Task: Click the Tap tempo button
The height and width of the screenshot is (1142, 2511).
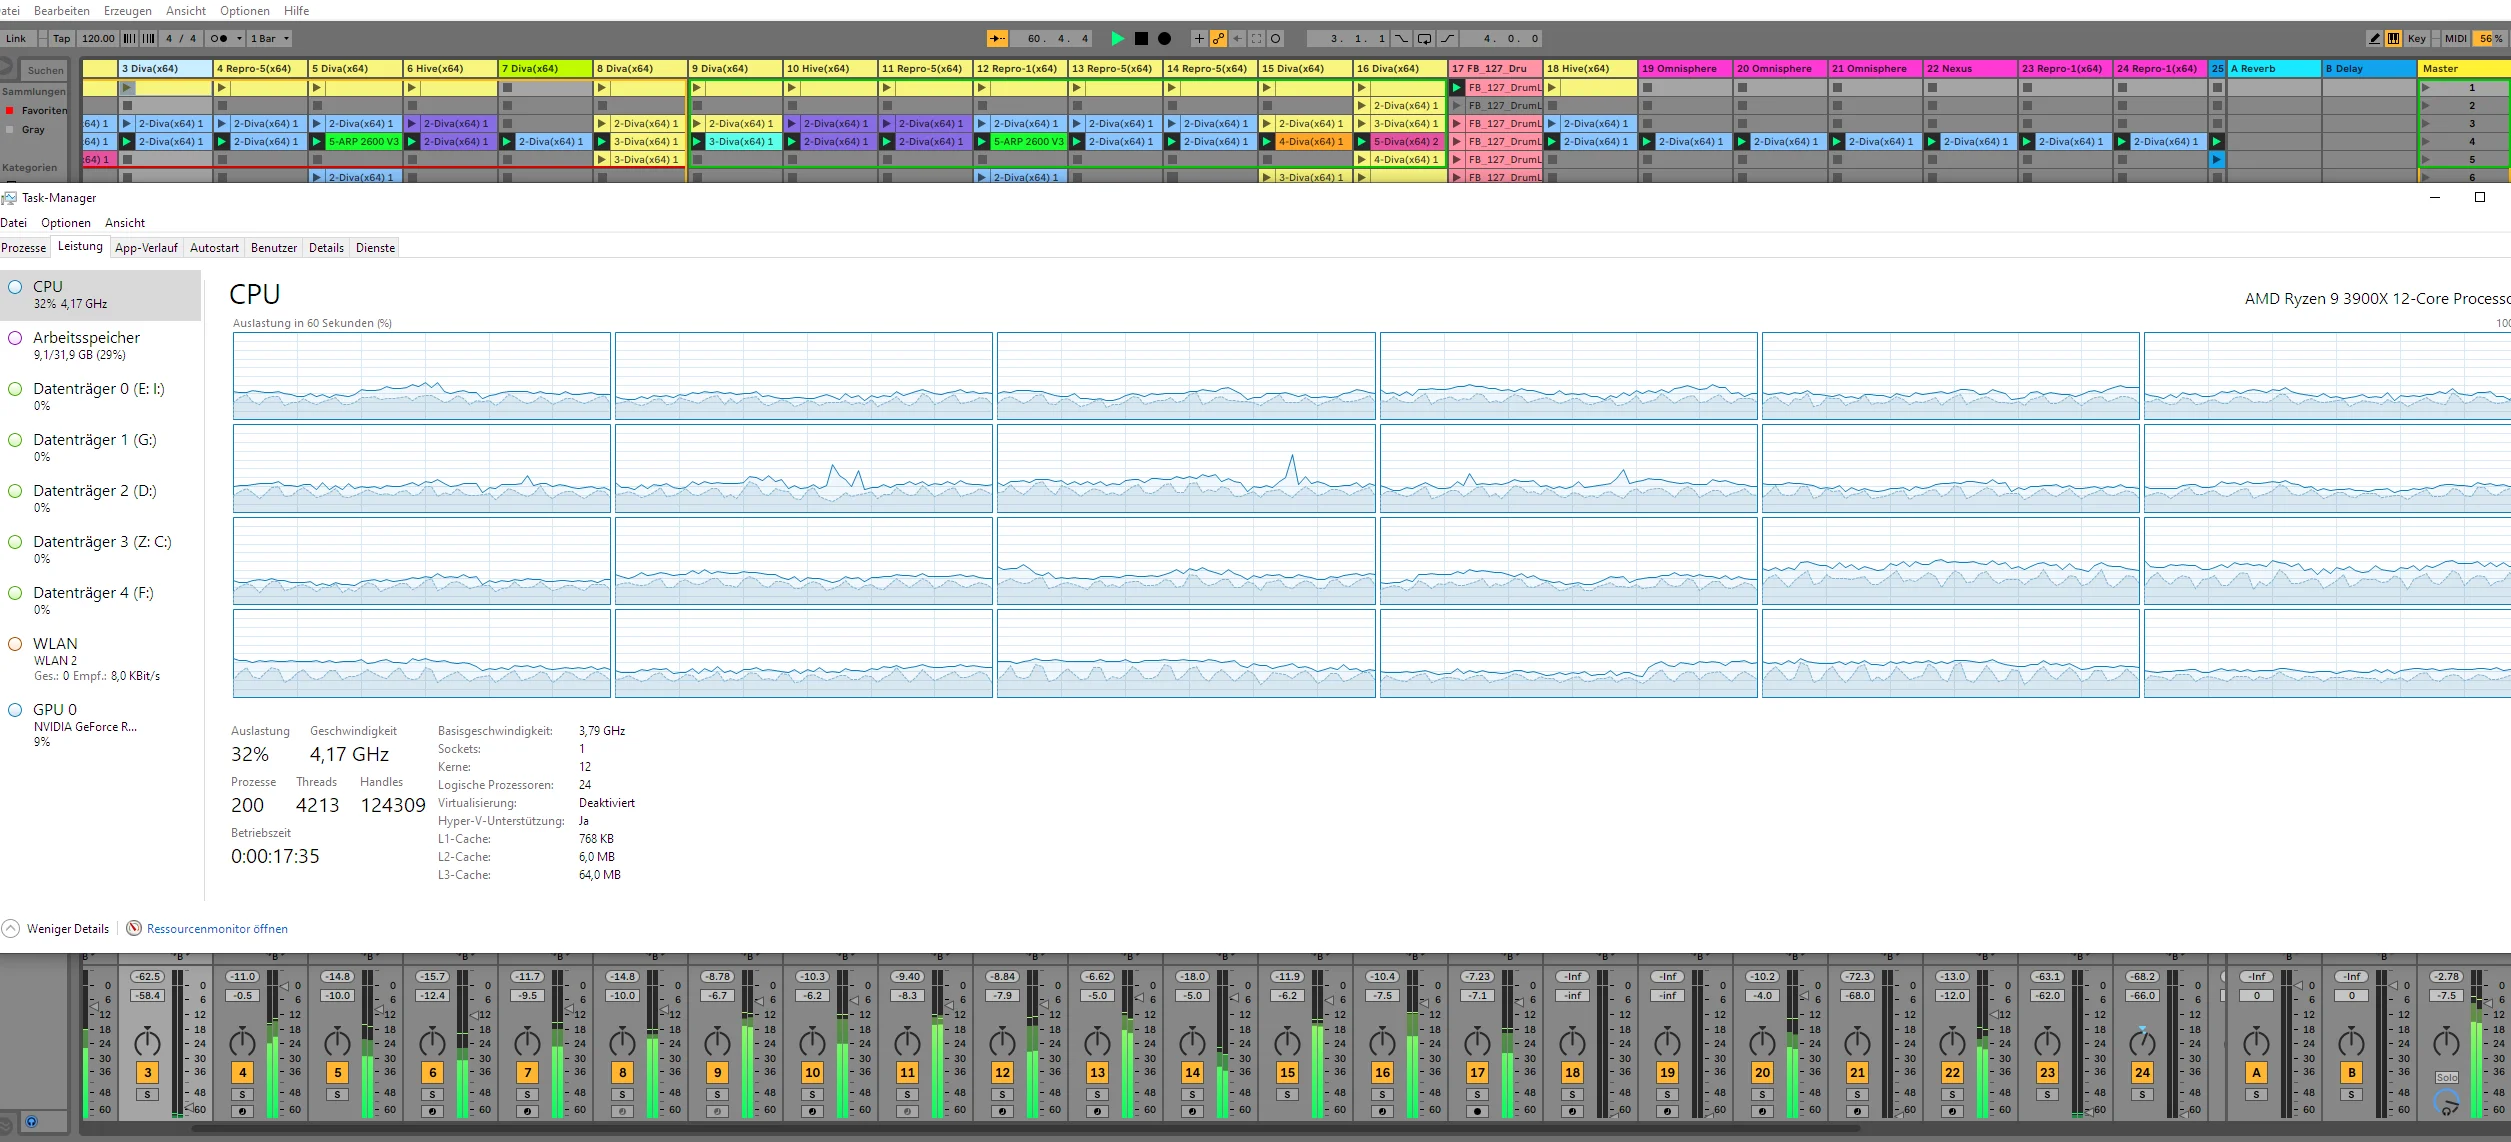Action: 62,39
